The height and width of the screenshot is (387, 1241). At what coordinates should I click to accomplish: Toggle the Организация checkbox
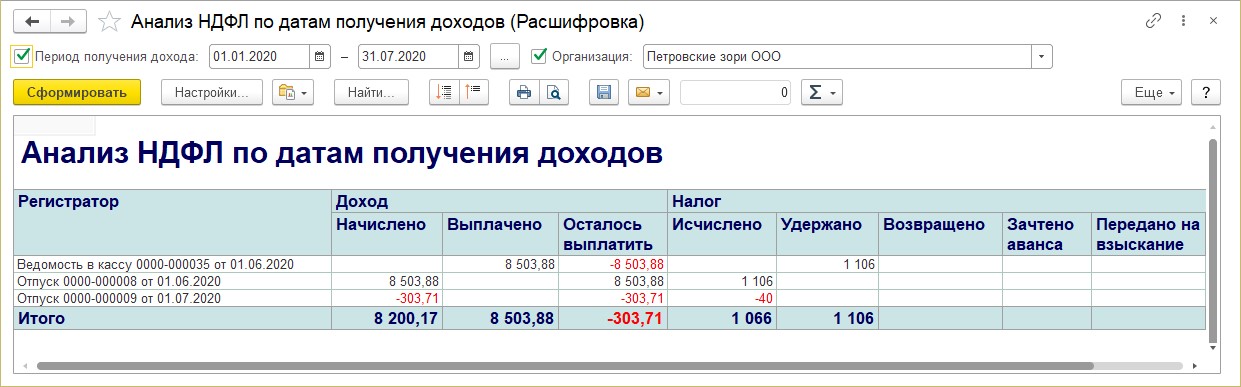[539, 56]
